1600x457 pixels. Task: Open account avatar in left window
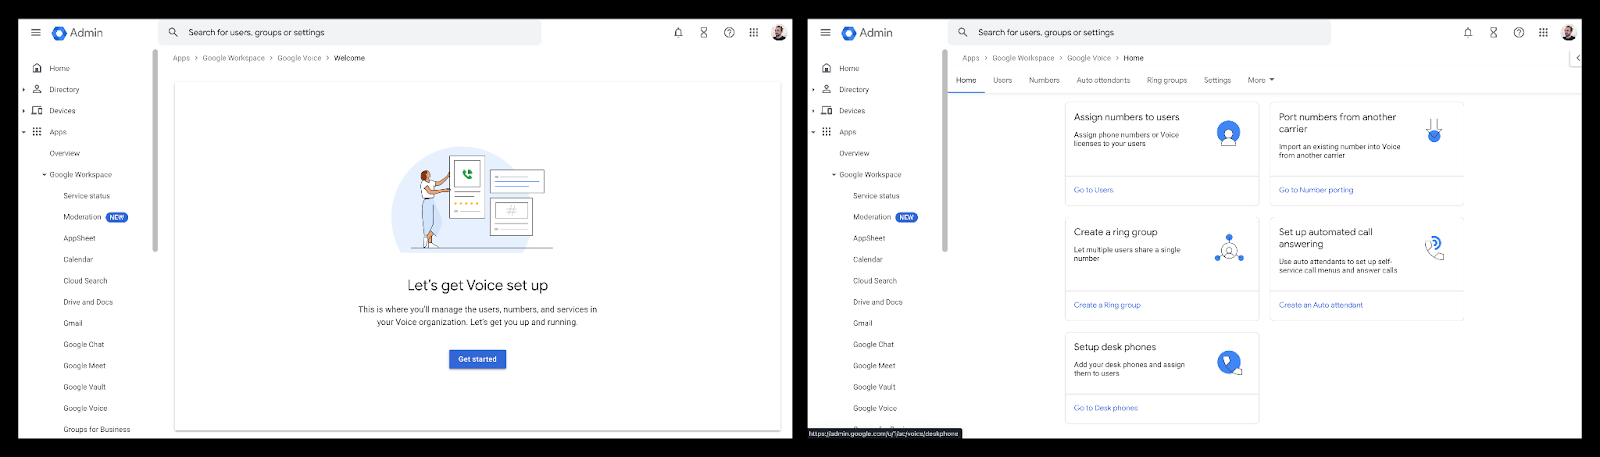(779, 33)
